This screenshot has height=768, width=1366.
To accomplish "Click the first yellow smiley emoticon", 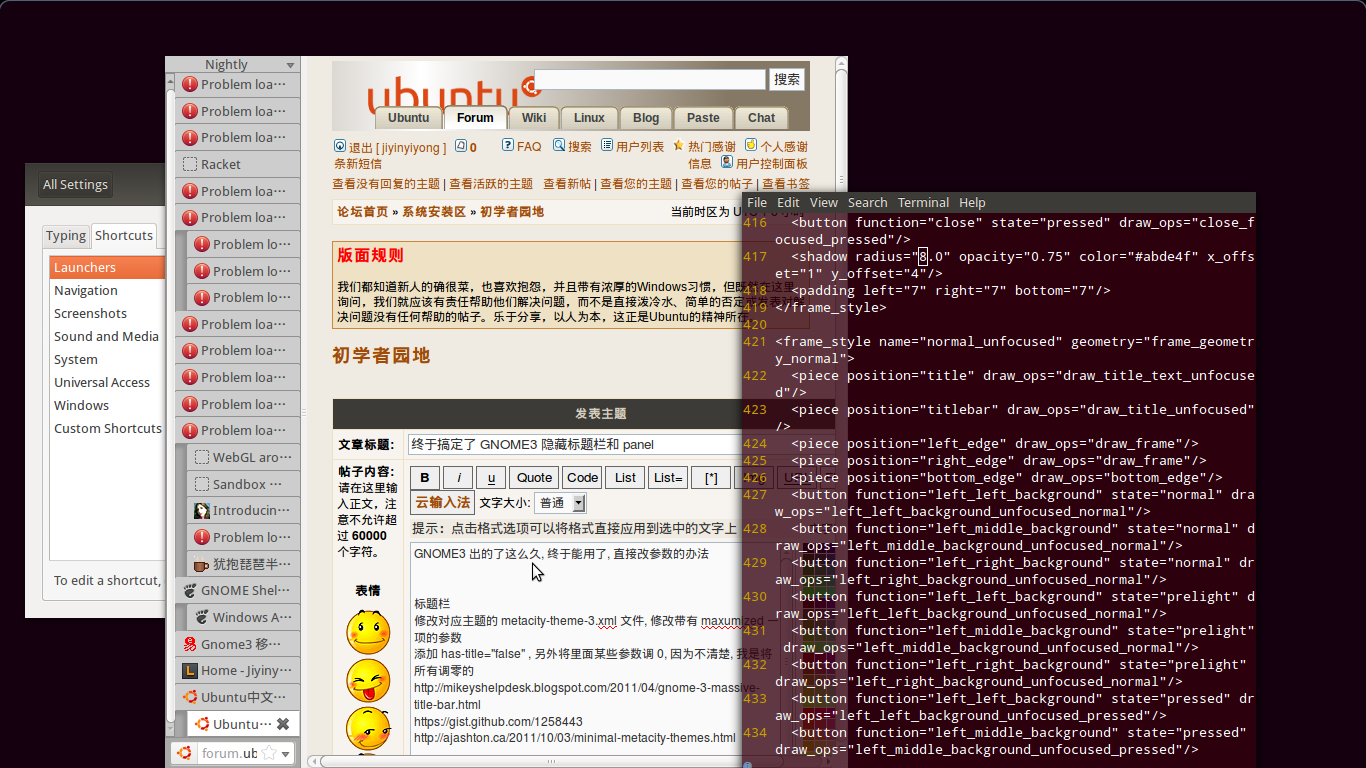I will (x=368, y=632).
